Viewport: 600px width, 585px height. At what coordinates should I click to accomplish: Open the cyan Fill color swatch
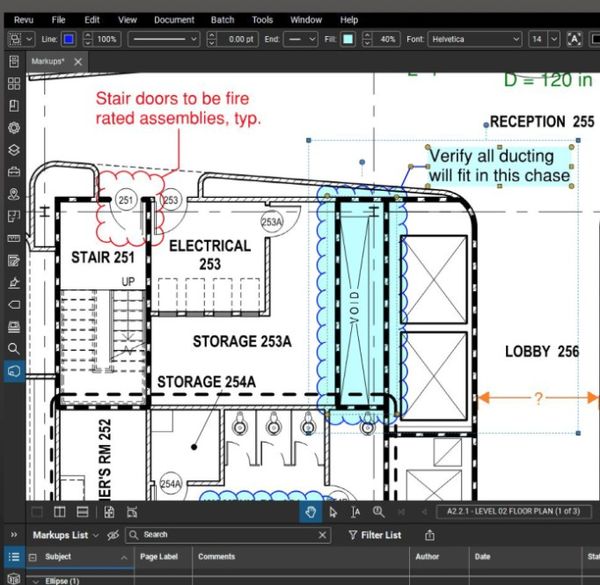tap(348, 39)
